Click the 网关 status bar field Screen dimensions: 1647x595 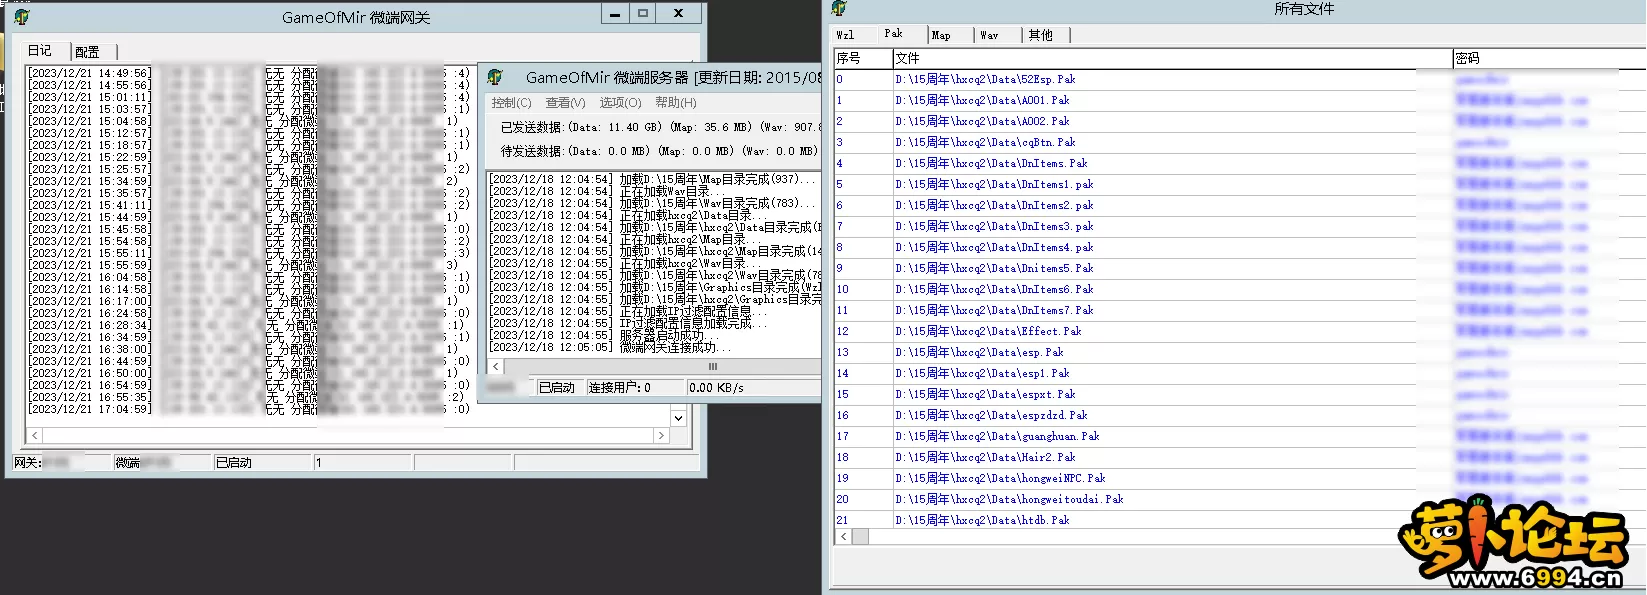pyautogui.click(x=61, y=463)
